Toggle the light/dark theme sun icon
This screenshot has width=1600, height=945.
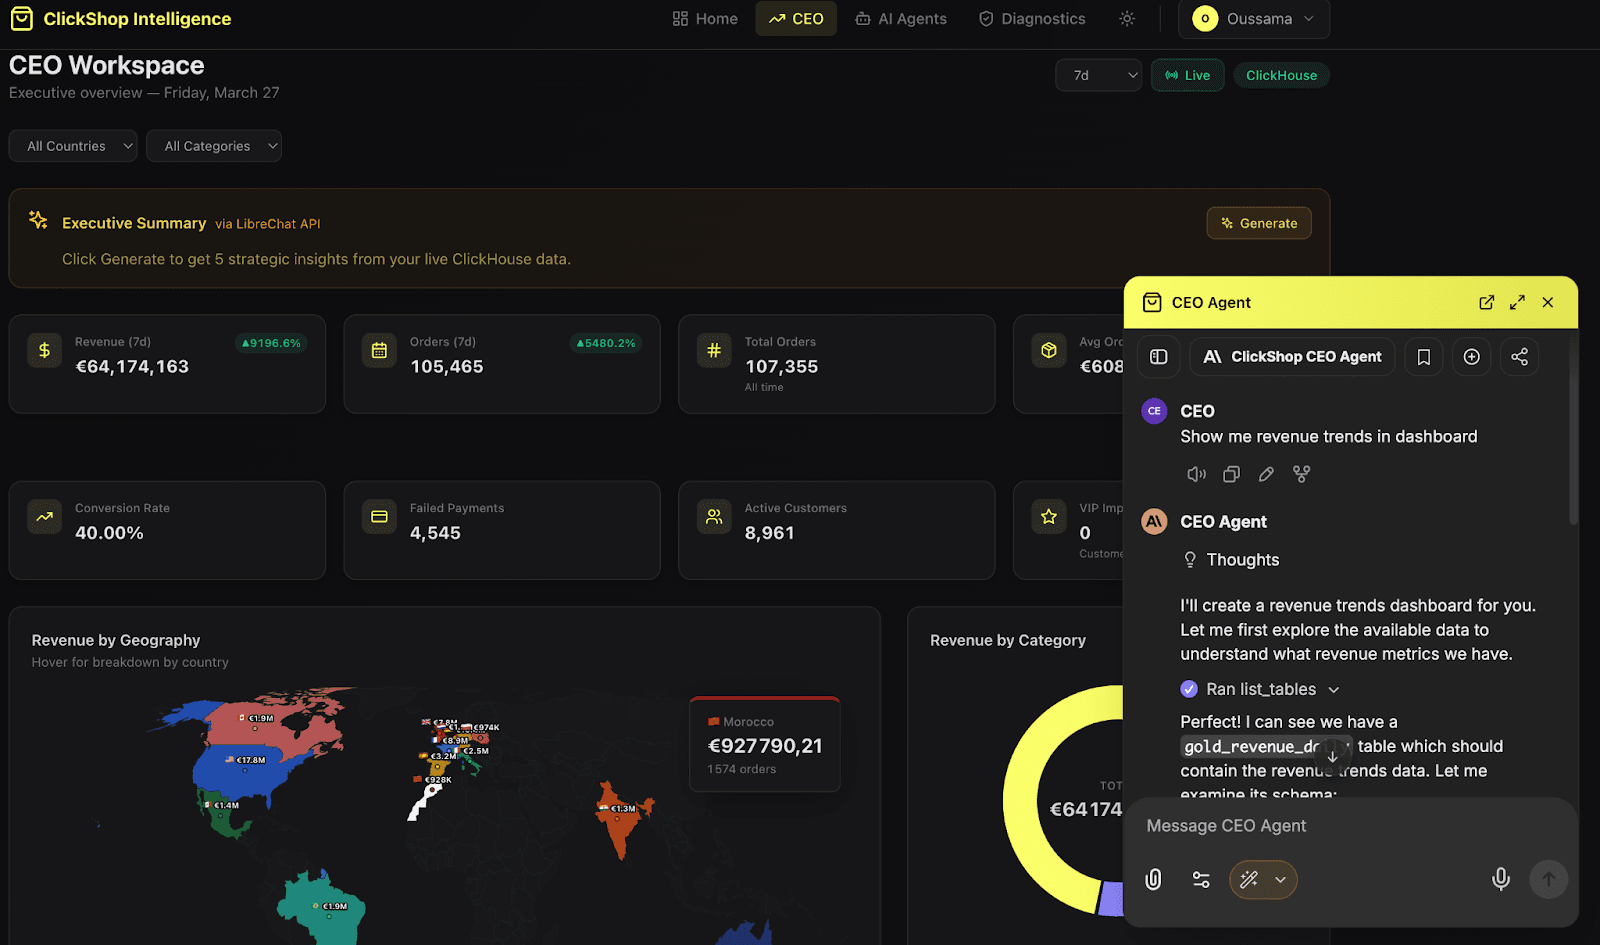1127,19
